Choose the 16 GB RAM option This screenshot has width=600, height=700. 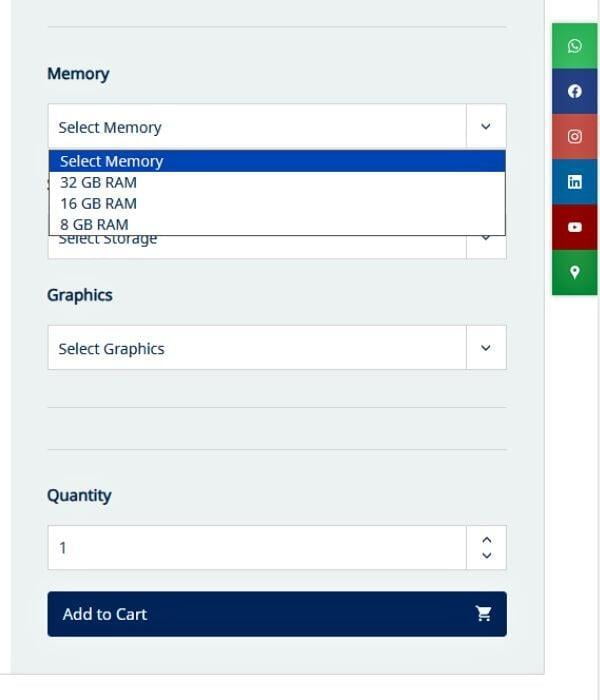click(x=98, y=203)
